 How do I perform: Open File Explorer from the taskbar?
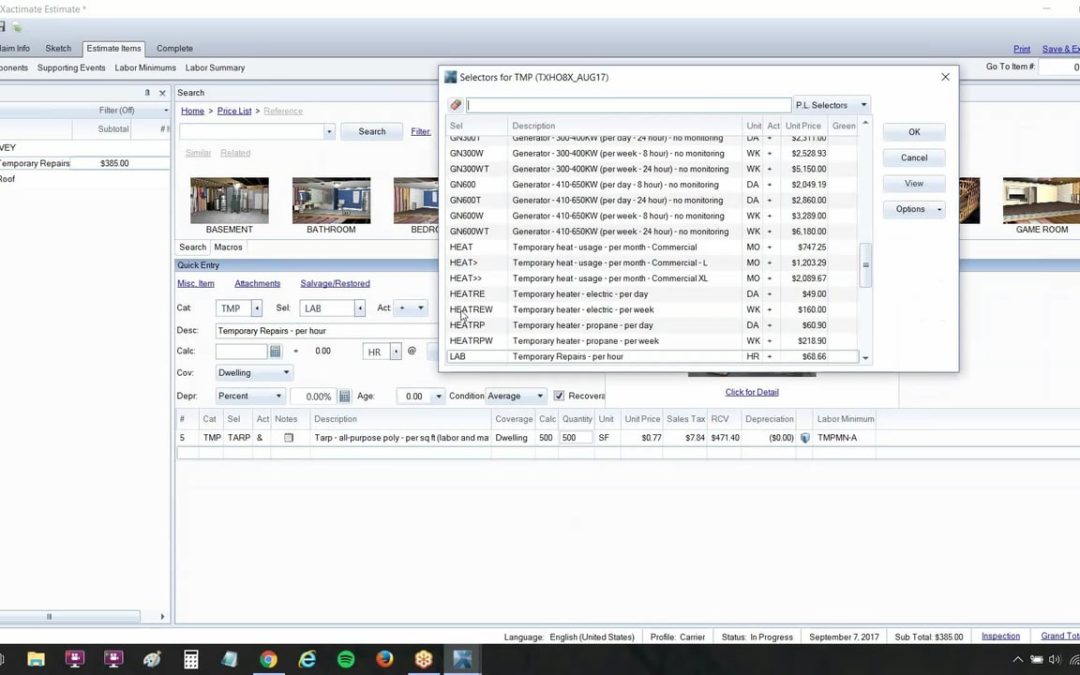(36, 659)
